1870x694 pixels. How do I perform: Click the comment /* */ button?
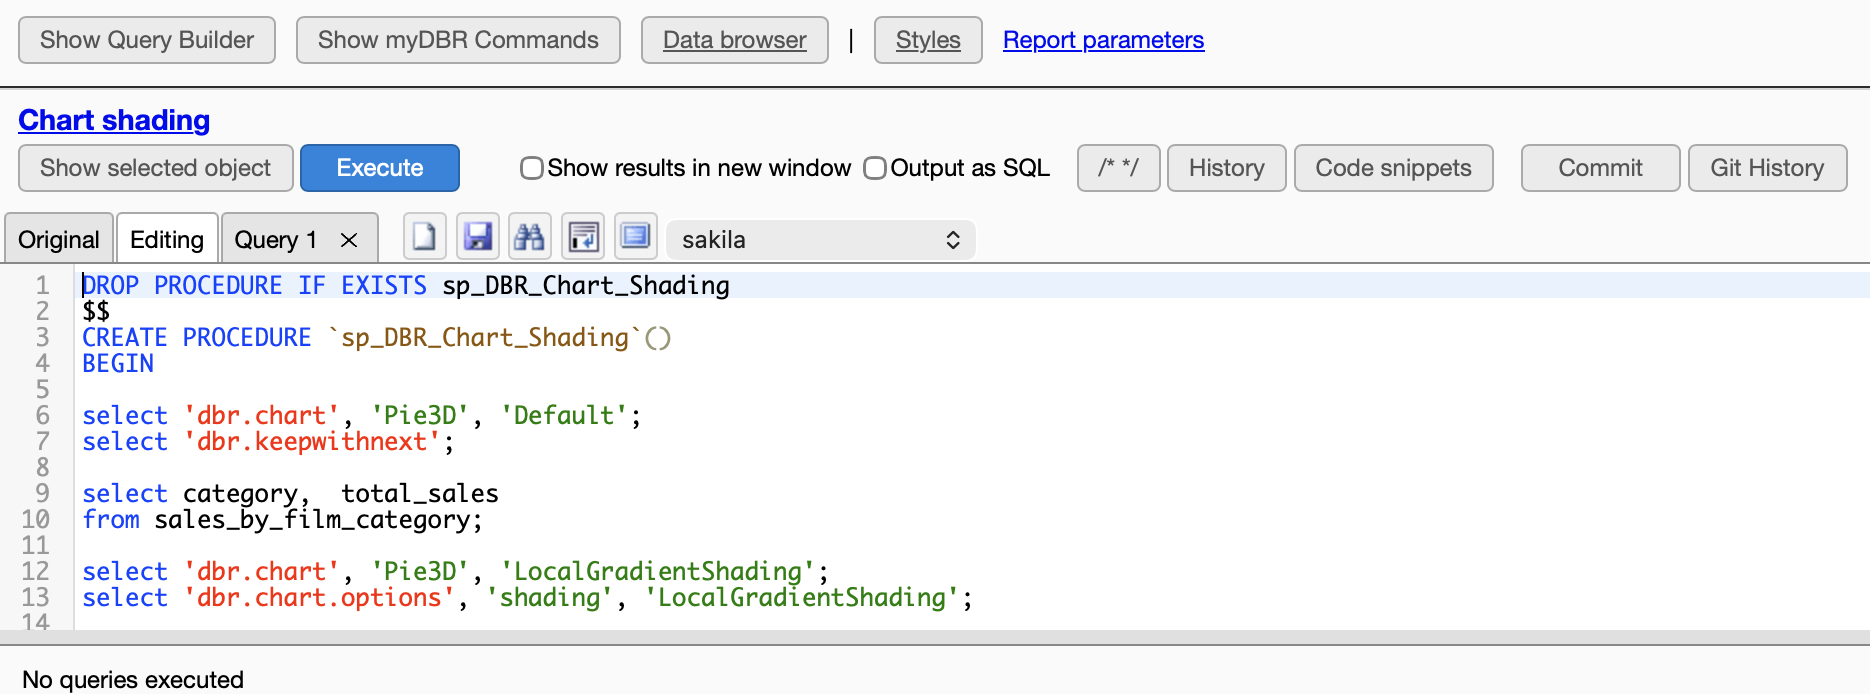pyautogui.click(x=1118, y=168)
